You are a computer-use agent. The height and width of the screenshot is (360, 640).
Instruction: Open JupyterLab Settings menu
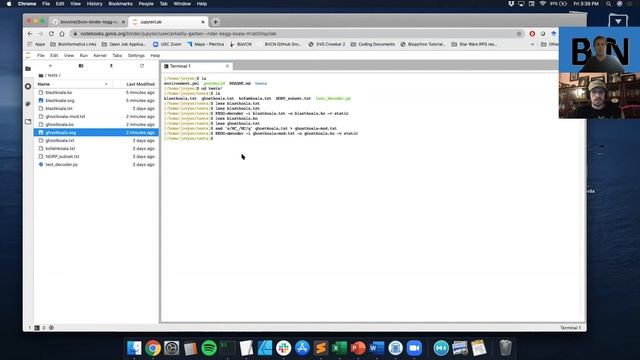click(x=136, y=56)
